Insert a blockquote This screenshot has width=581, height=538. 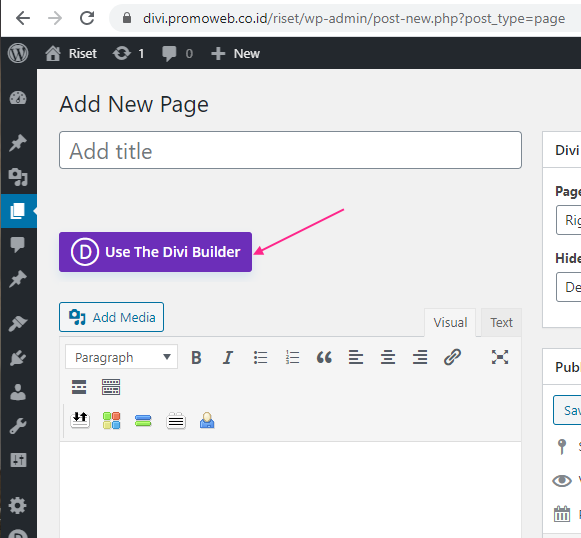tap(324, 358)
